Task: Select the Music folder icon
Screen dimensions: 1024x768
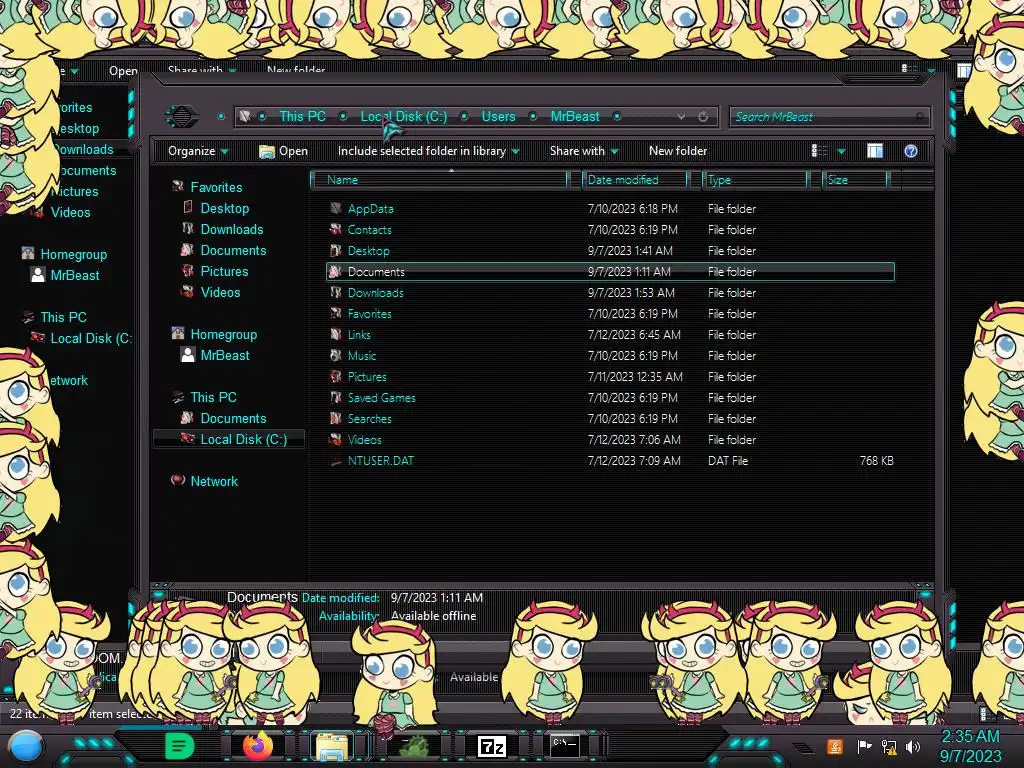Action: (336, 356)
